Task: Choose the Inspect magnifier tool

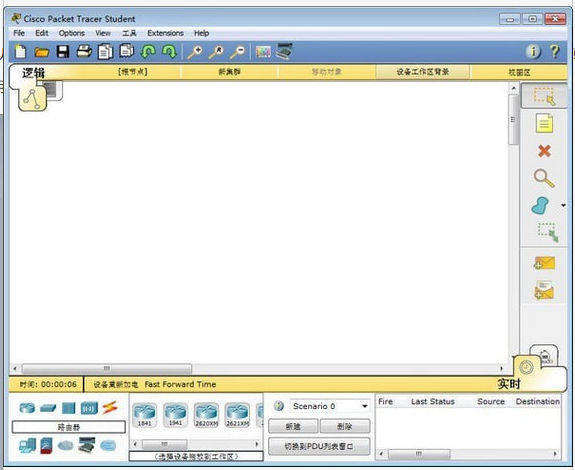Action: click(x=544, y=178)
